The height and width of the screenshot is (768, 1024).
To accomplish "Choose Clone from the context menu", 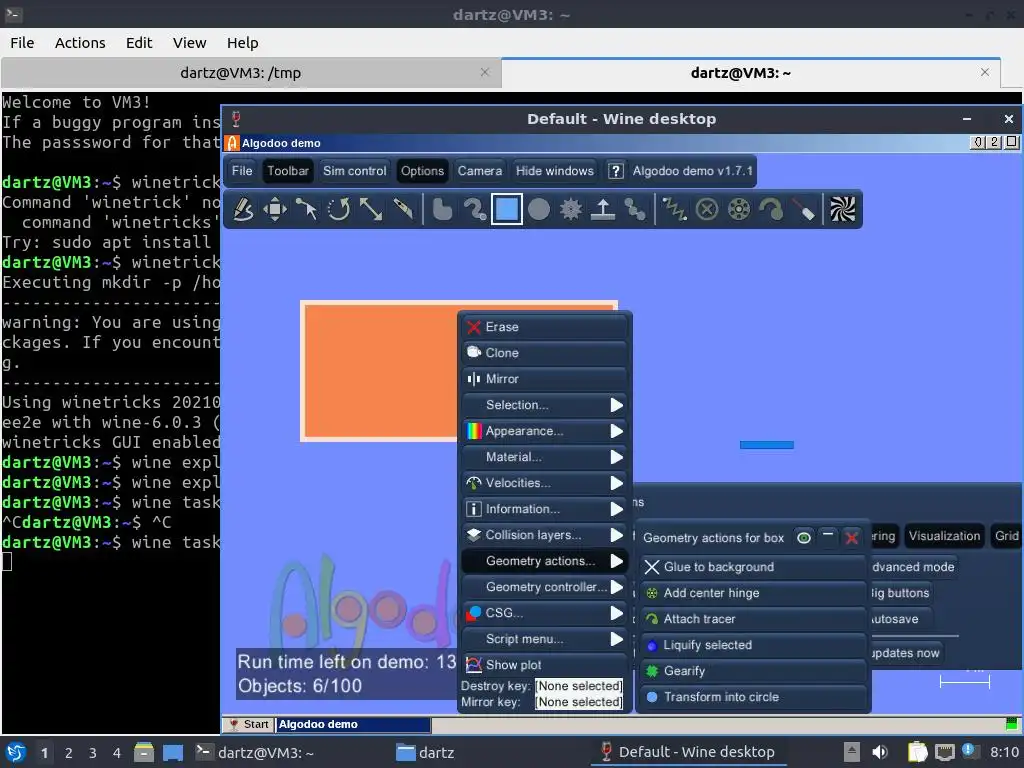I will click(545, 353).
